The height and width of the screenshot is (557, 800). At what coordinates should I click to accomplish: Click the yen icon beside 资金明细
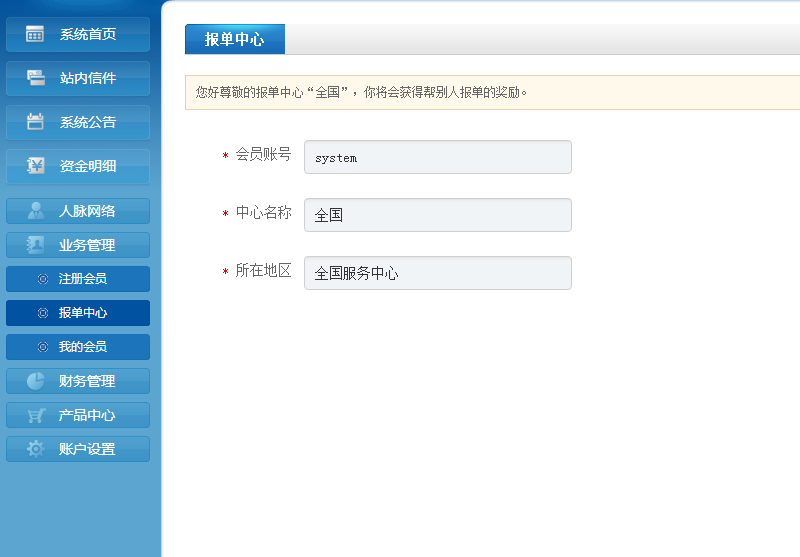tap(35, 165)
